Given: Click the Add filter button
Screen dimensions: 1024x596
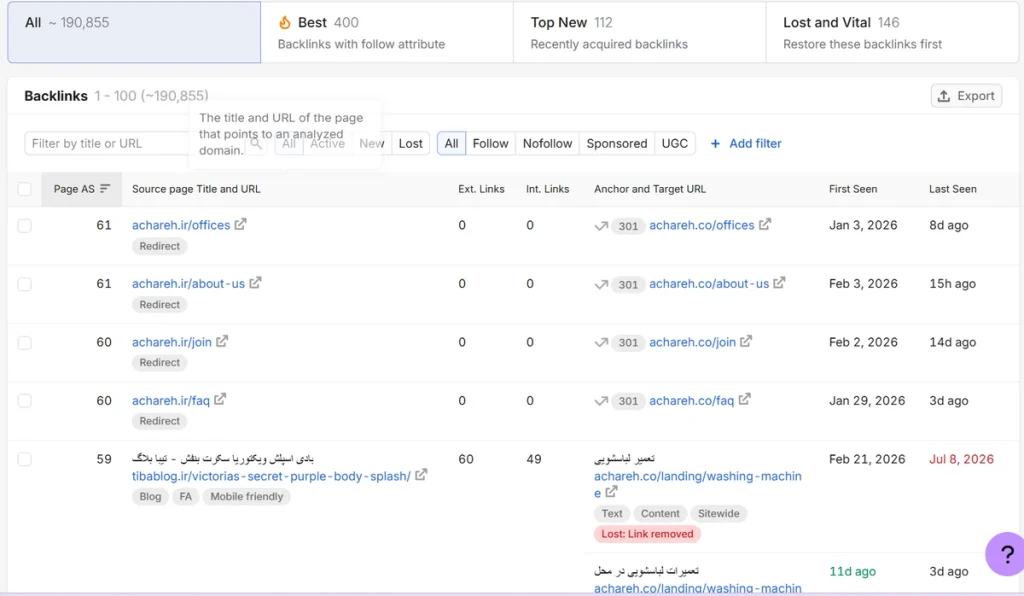Looking at the screenshot, I should click(746, 143).
